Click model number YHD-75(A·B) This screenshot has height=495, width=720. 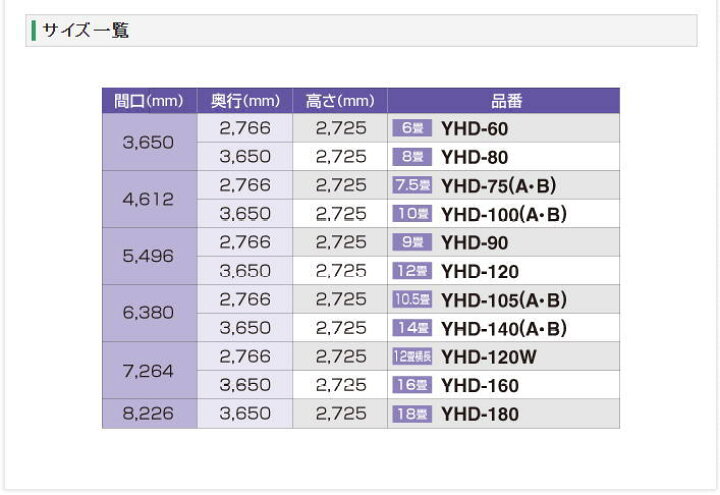click(499, 186)
